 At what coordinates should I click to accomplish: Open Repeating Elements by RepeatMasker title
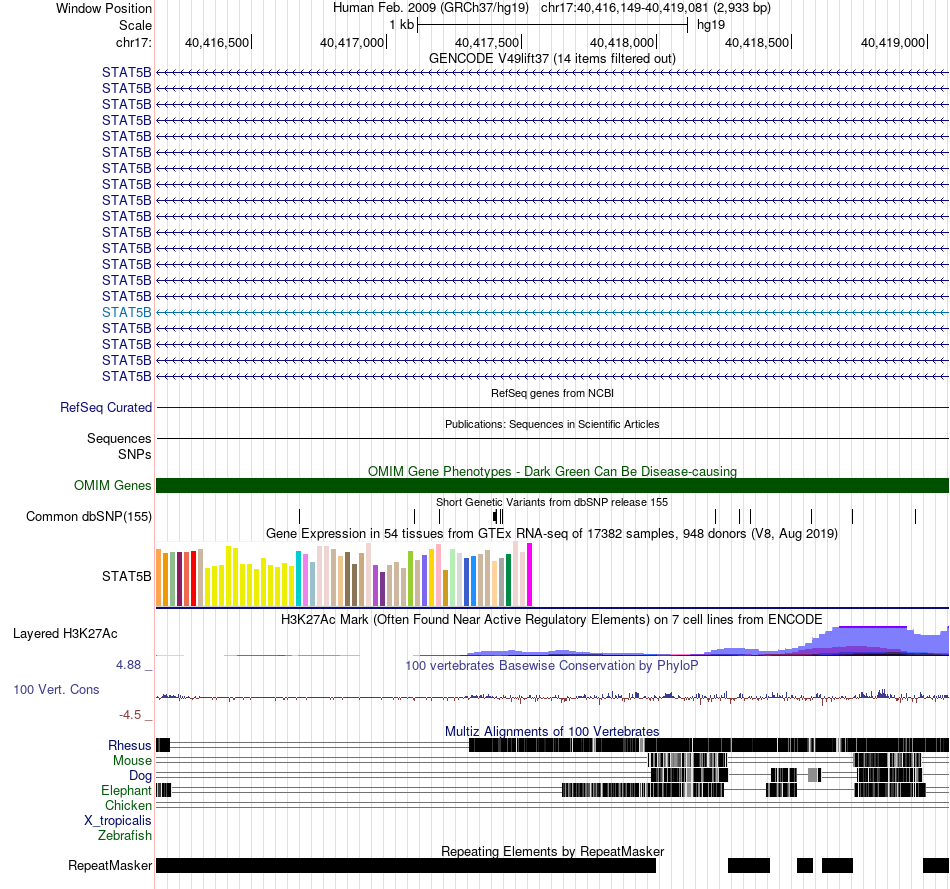click(552, 851)
